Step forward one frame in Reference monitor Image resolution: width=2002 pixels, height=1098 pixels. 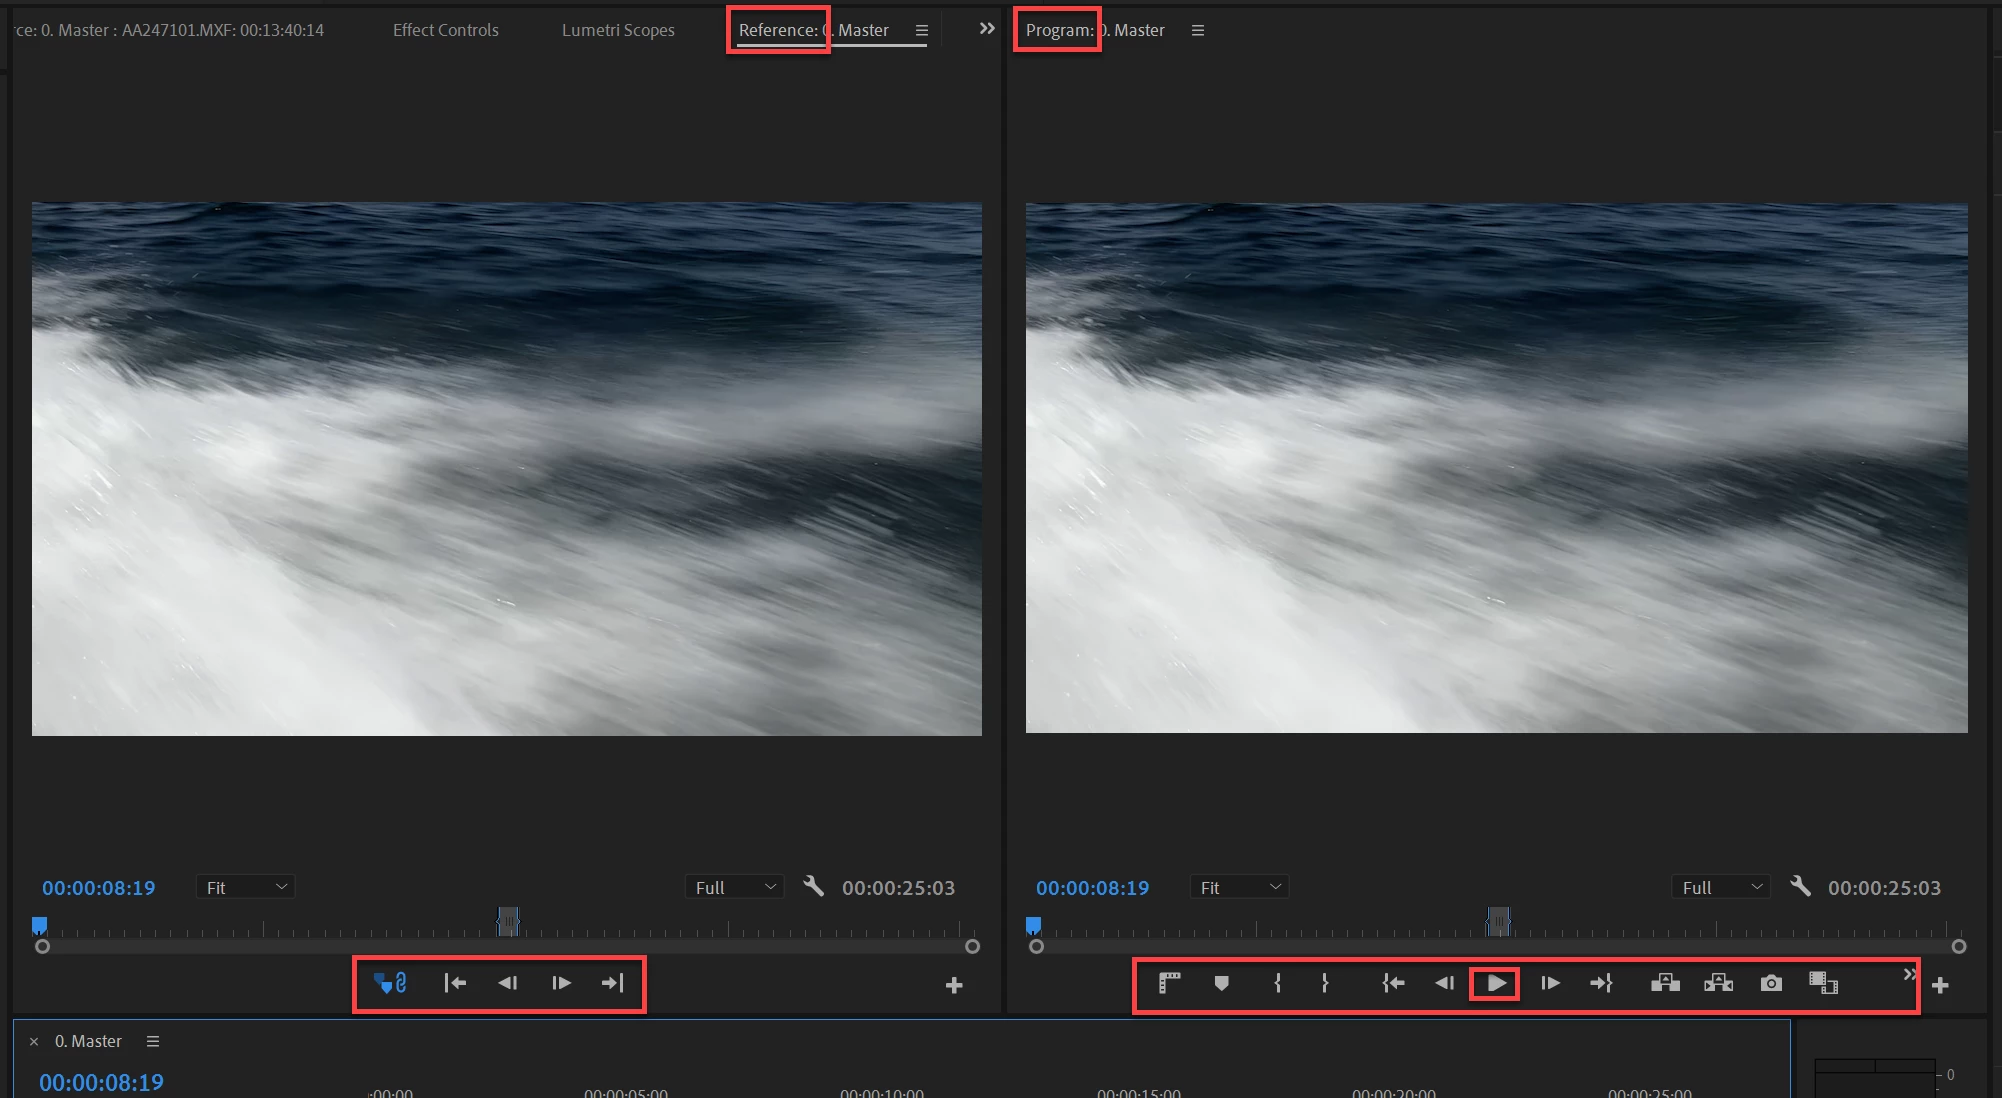[561, 984]
